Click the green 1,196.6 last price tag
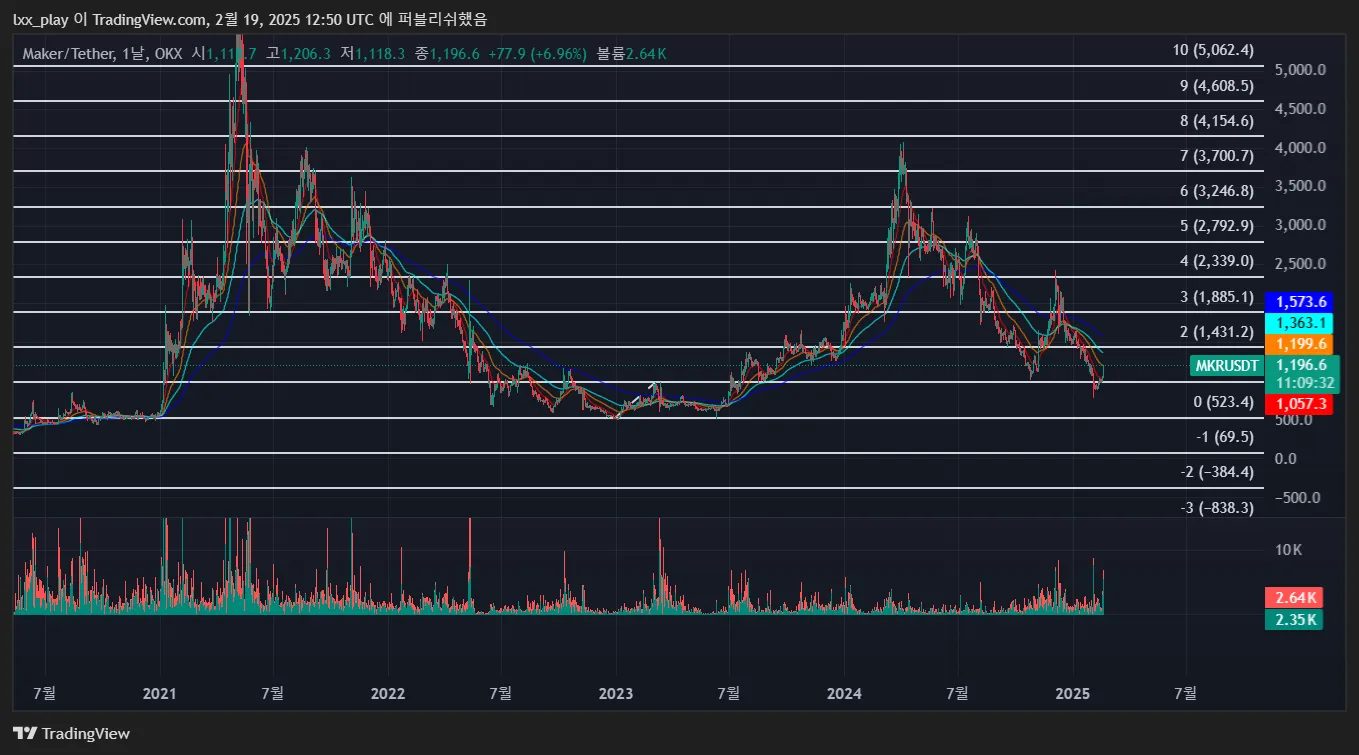 1301,365
